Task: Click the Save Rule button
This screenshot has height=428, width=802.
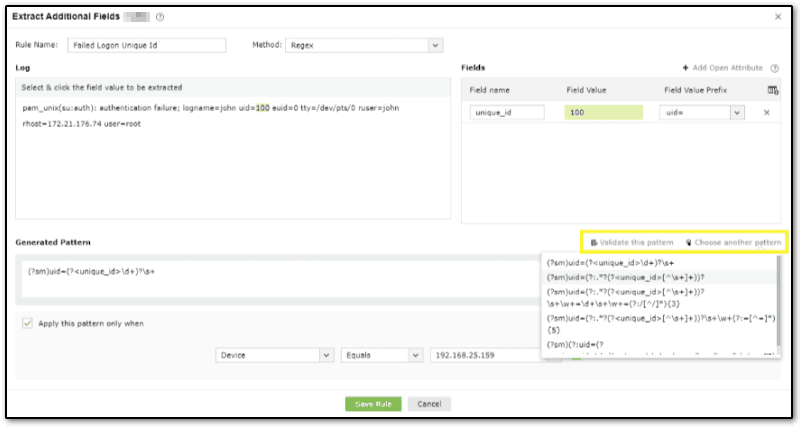Action: pyautogui.click(x=373, y=404)
